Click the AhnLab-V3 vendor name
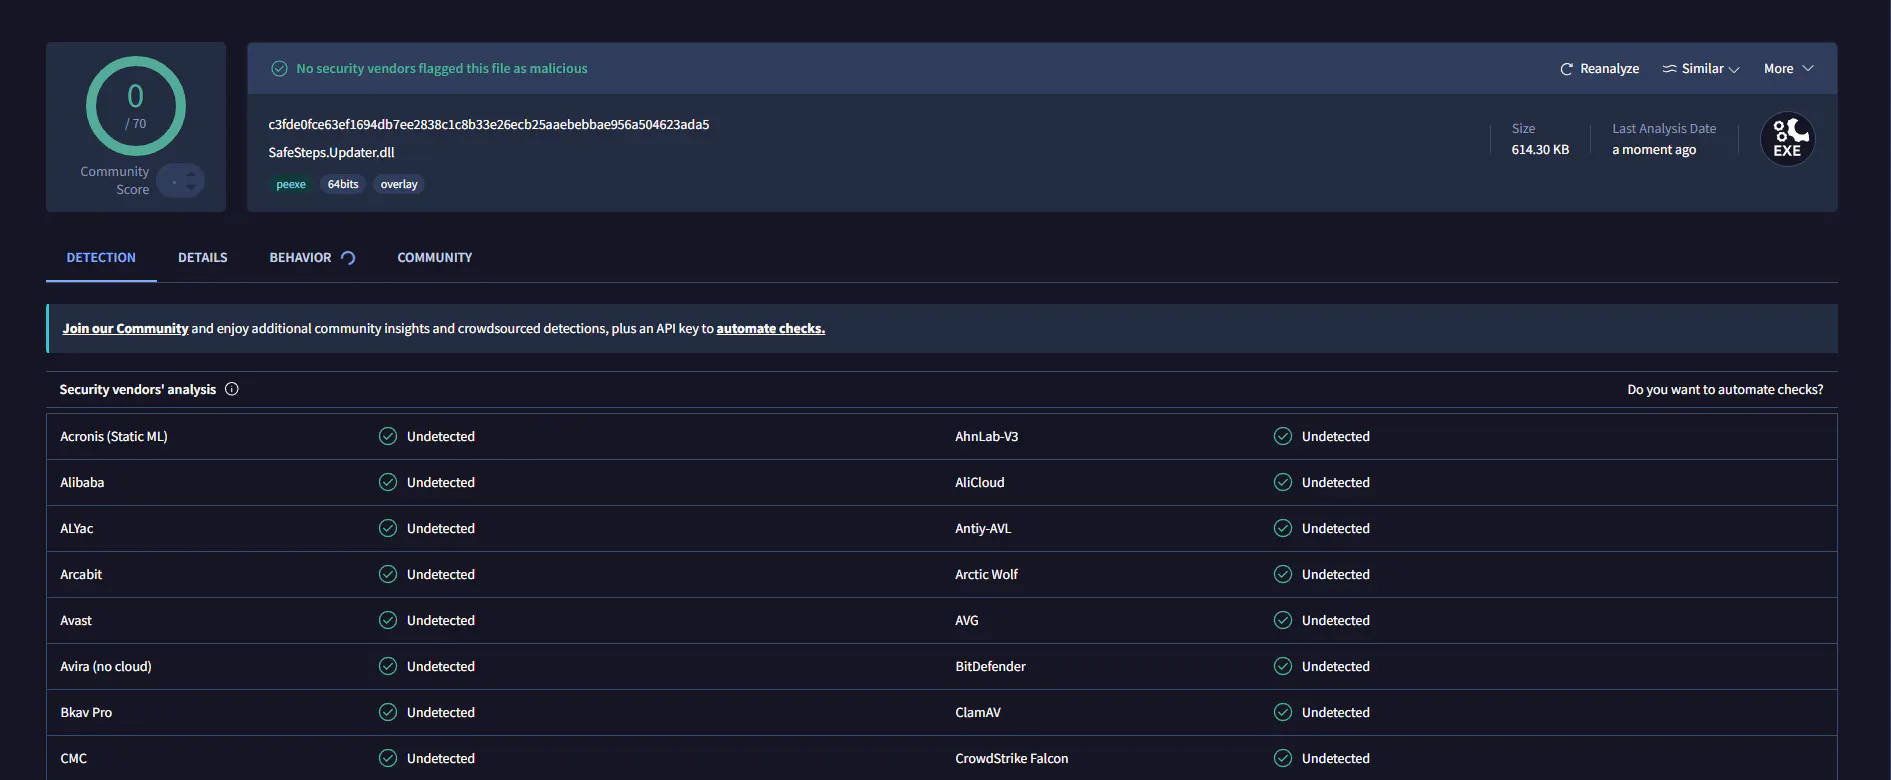1891x780 pixels. point(987,437)
